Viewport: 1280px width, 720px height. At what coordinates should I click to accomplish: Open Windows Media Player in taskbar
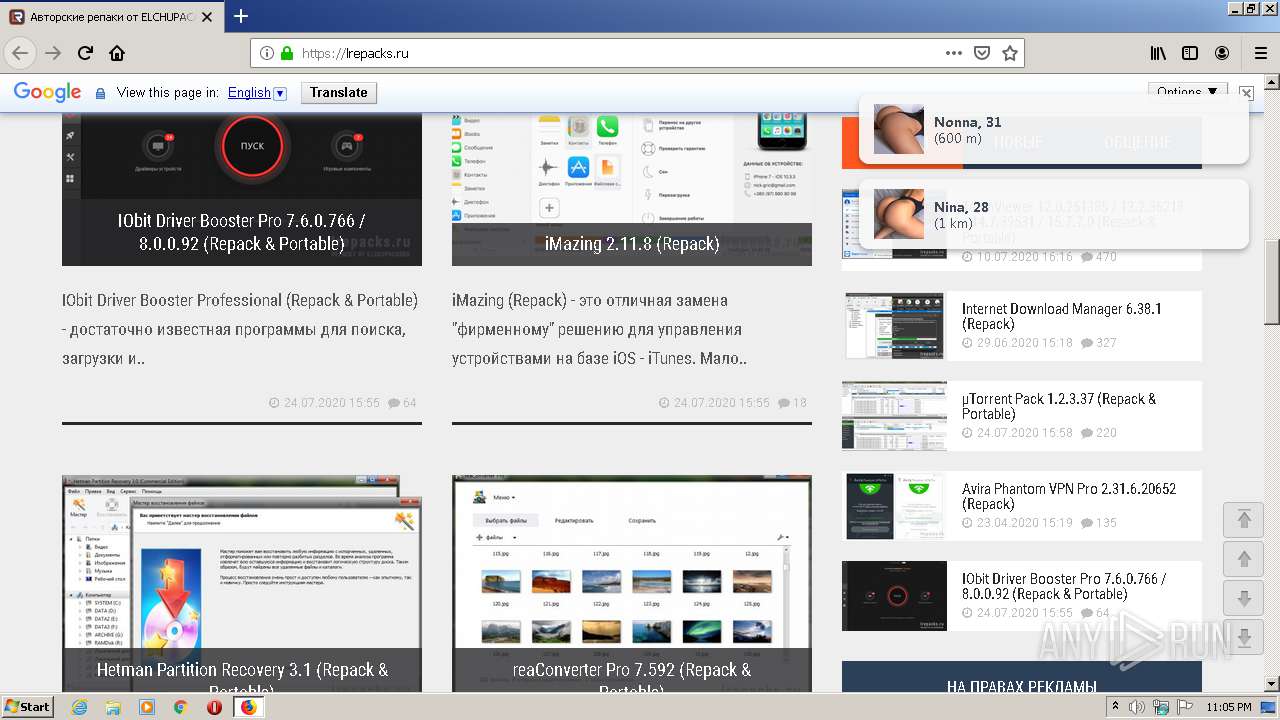tap(147, 707)
